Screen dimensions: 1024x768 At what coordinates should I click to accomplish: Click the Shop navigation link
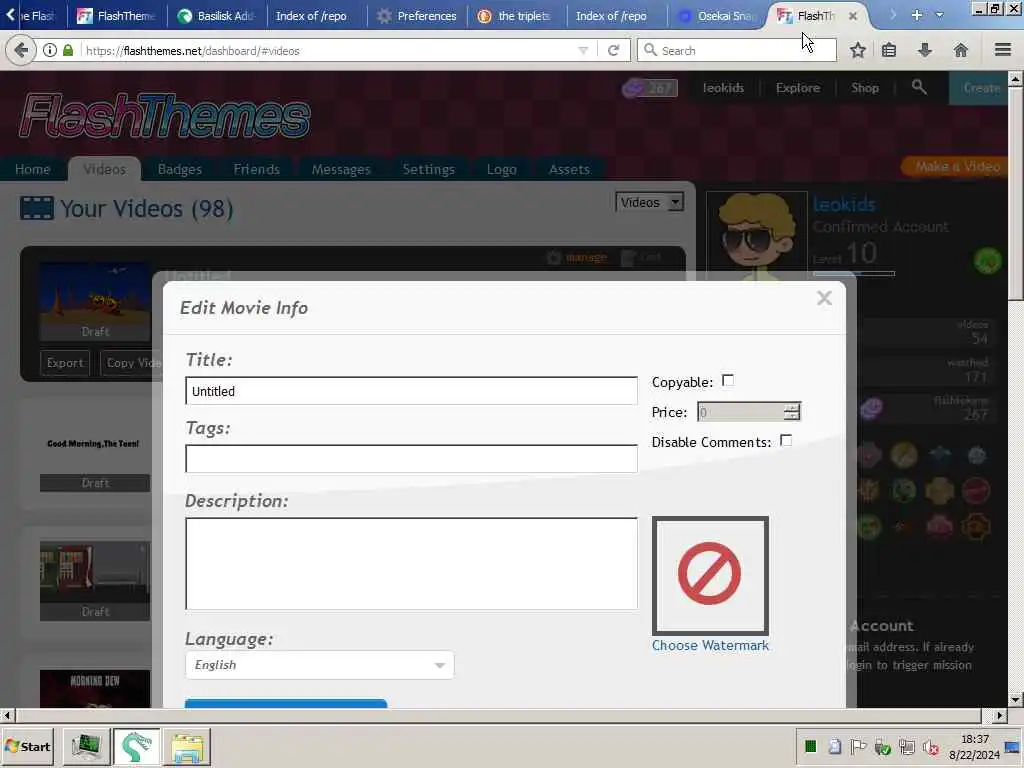865,88
